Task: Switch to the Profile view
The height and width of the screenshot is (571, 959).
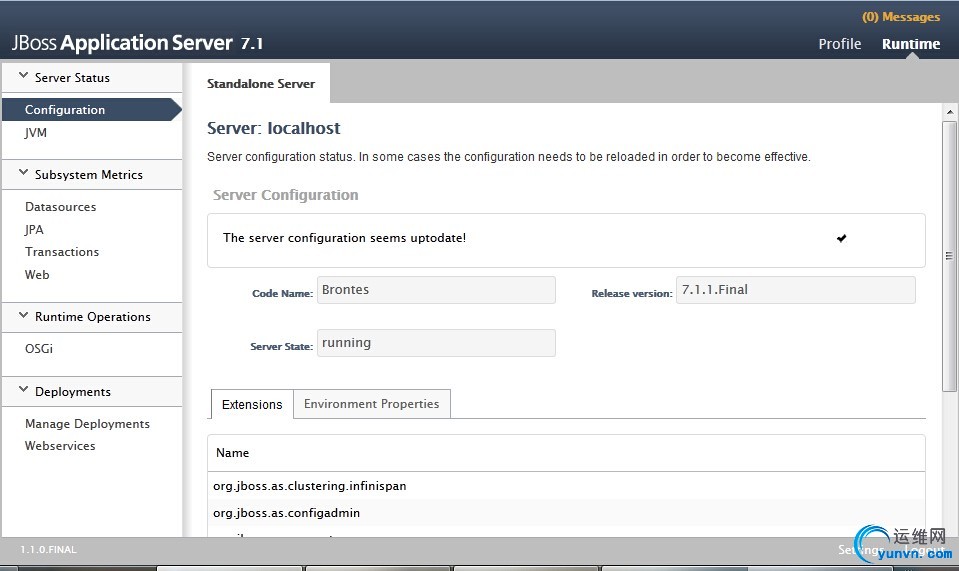Action: 840,44
